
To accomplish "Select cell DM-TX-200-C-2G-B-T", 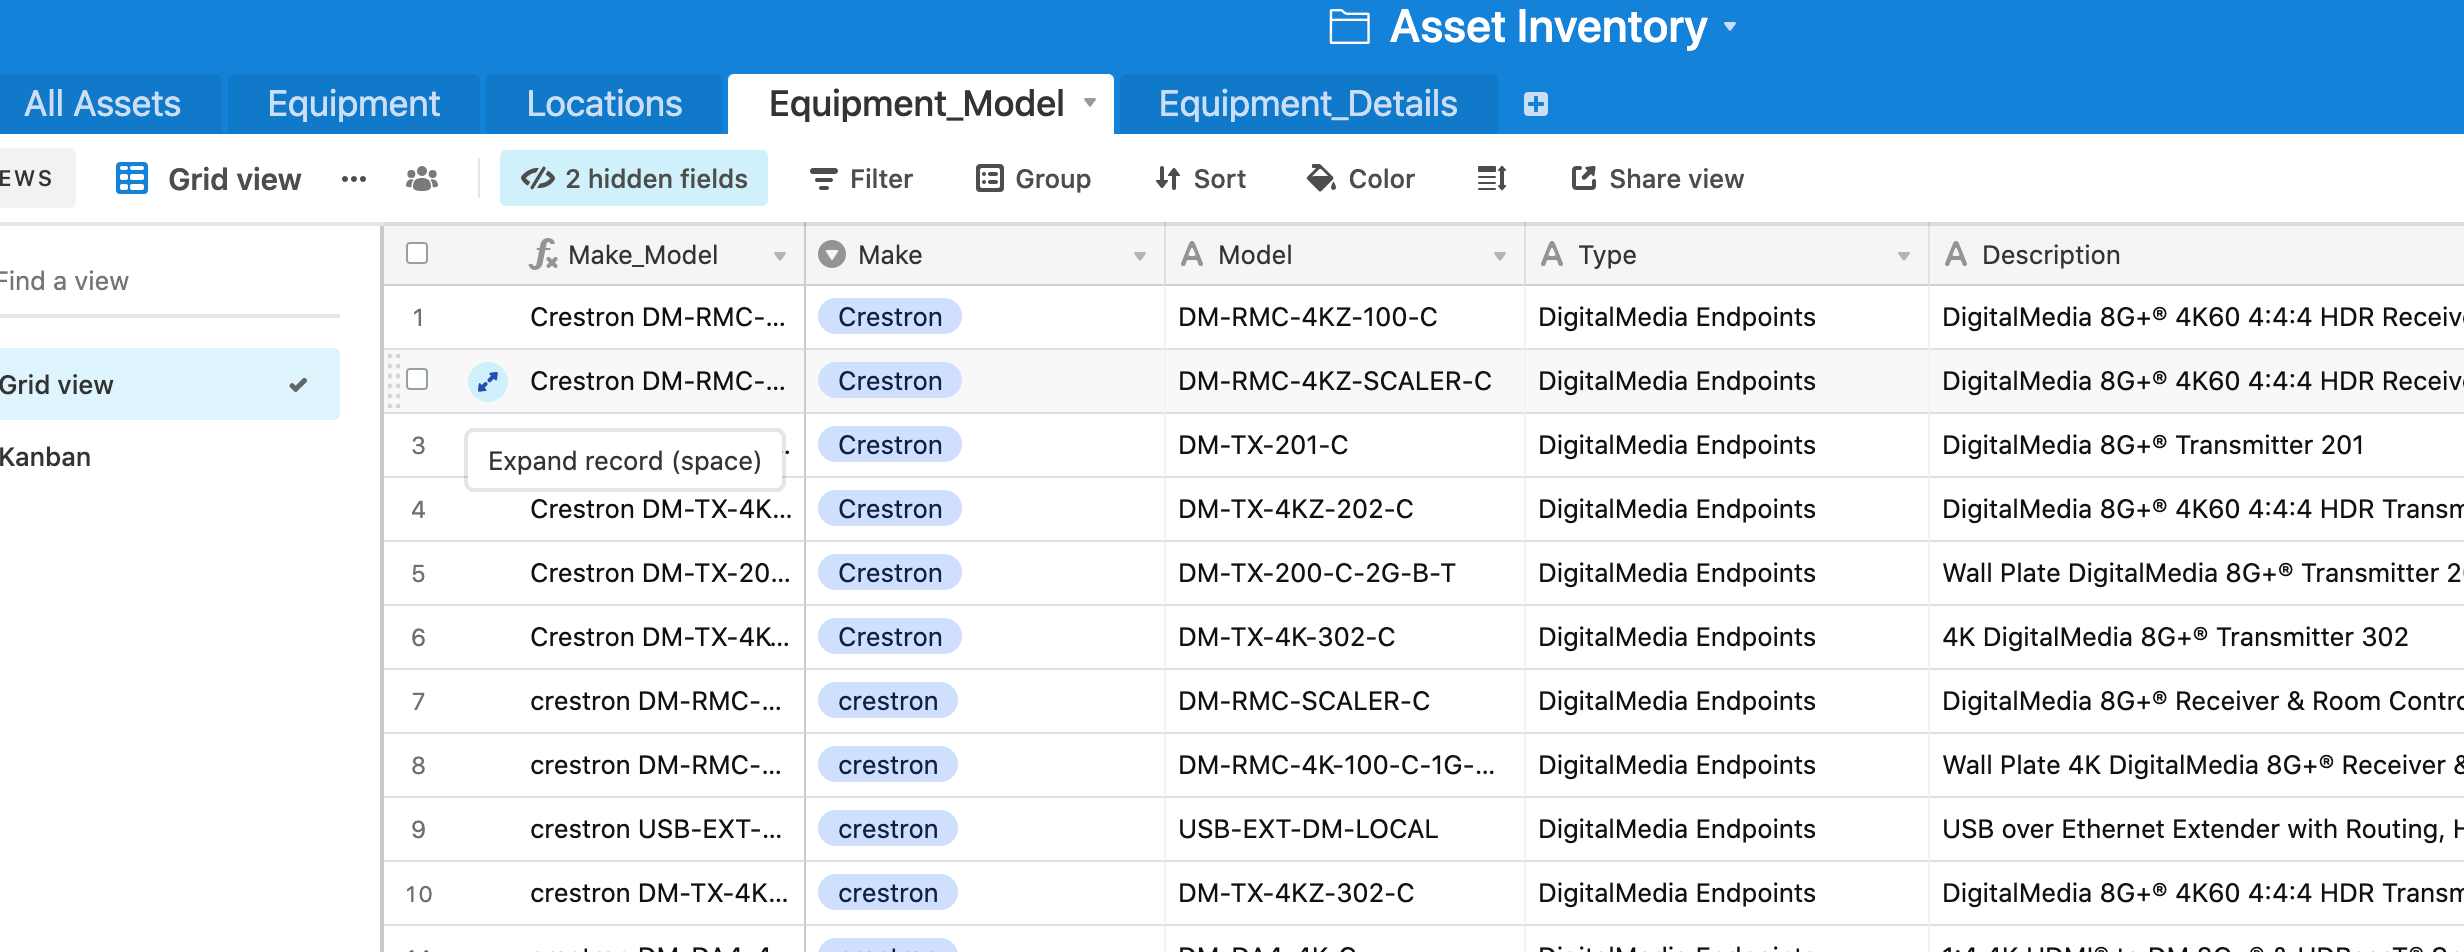I will 1345,573.
